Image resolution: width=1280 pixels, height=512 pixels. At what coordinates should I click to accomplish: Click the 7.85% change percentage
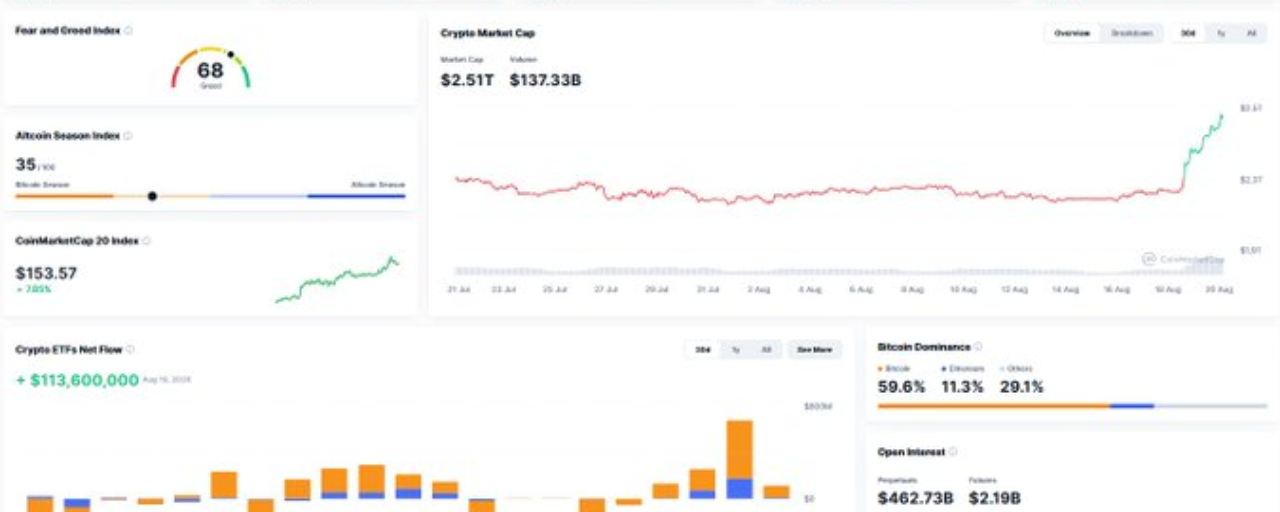(x=34, y=290)
